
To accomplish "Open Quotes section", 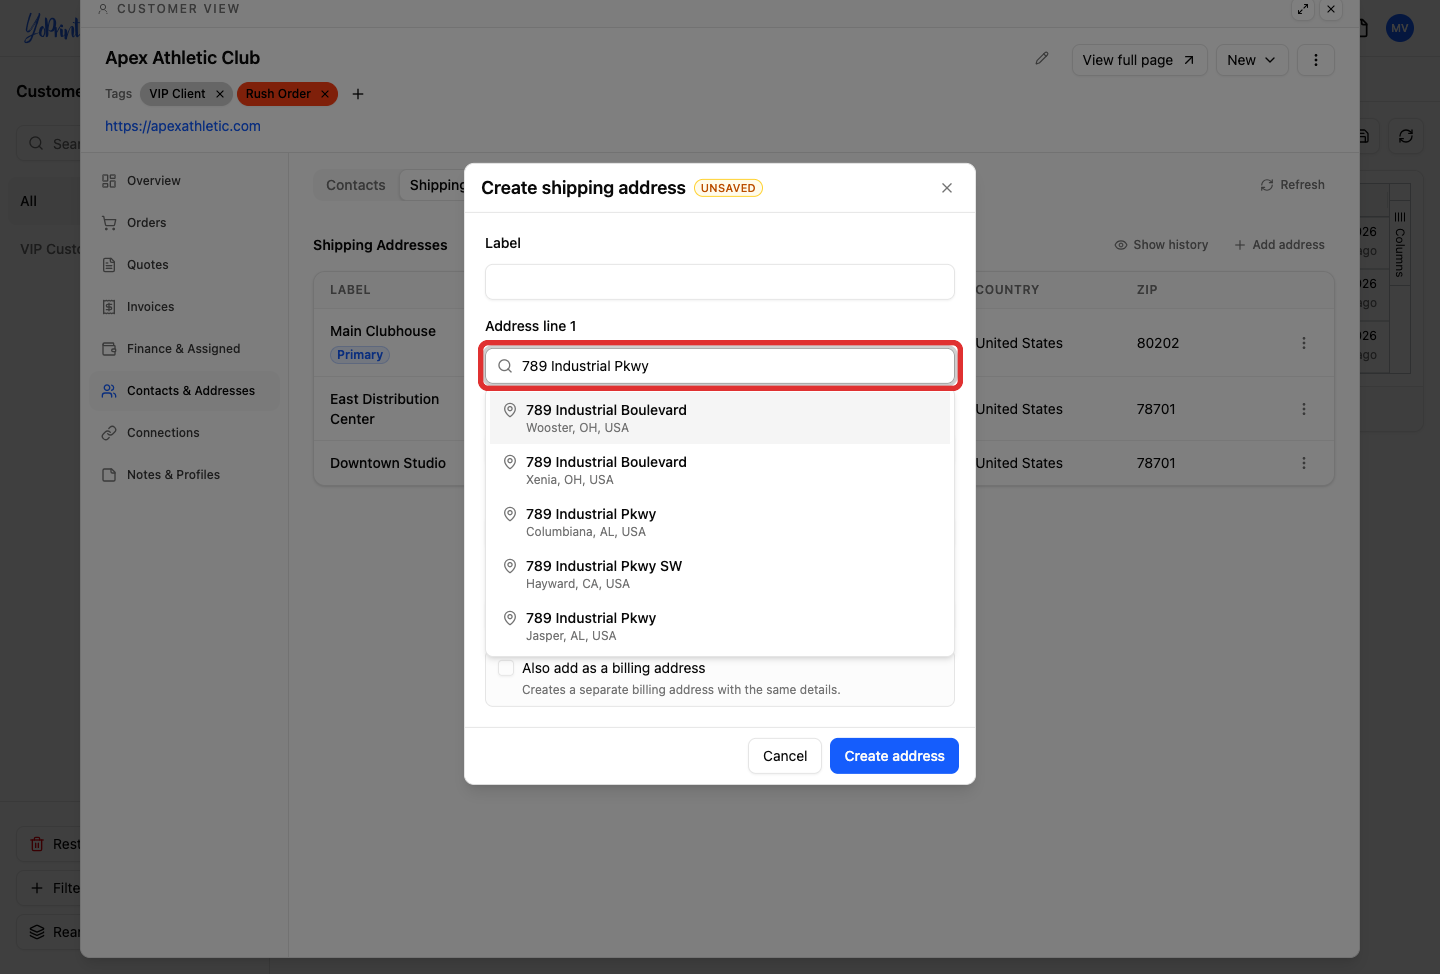I will pyautogui.click(x=184, y=265).
